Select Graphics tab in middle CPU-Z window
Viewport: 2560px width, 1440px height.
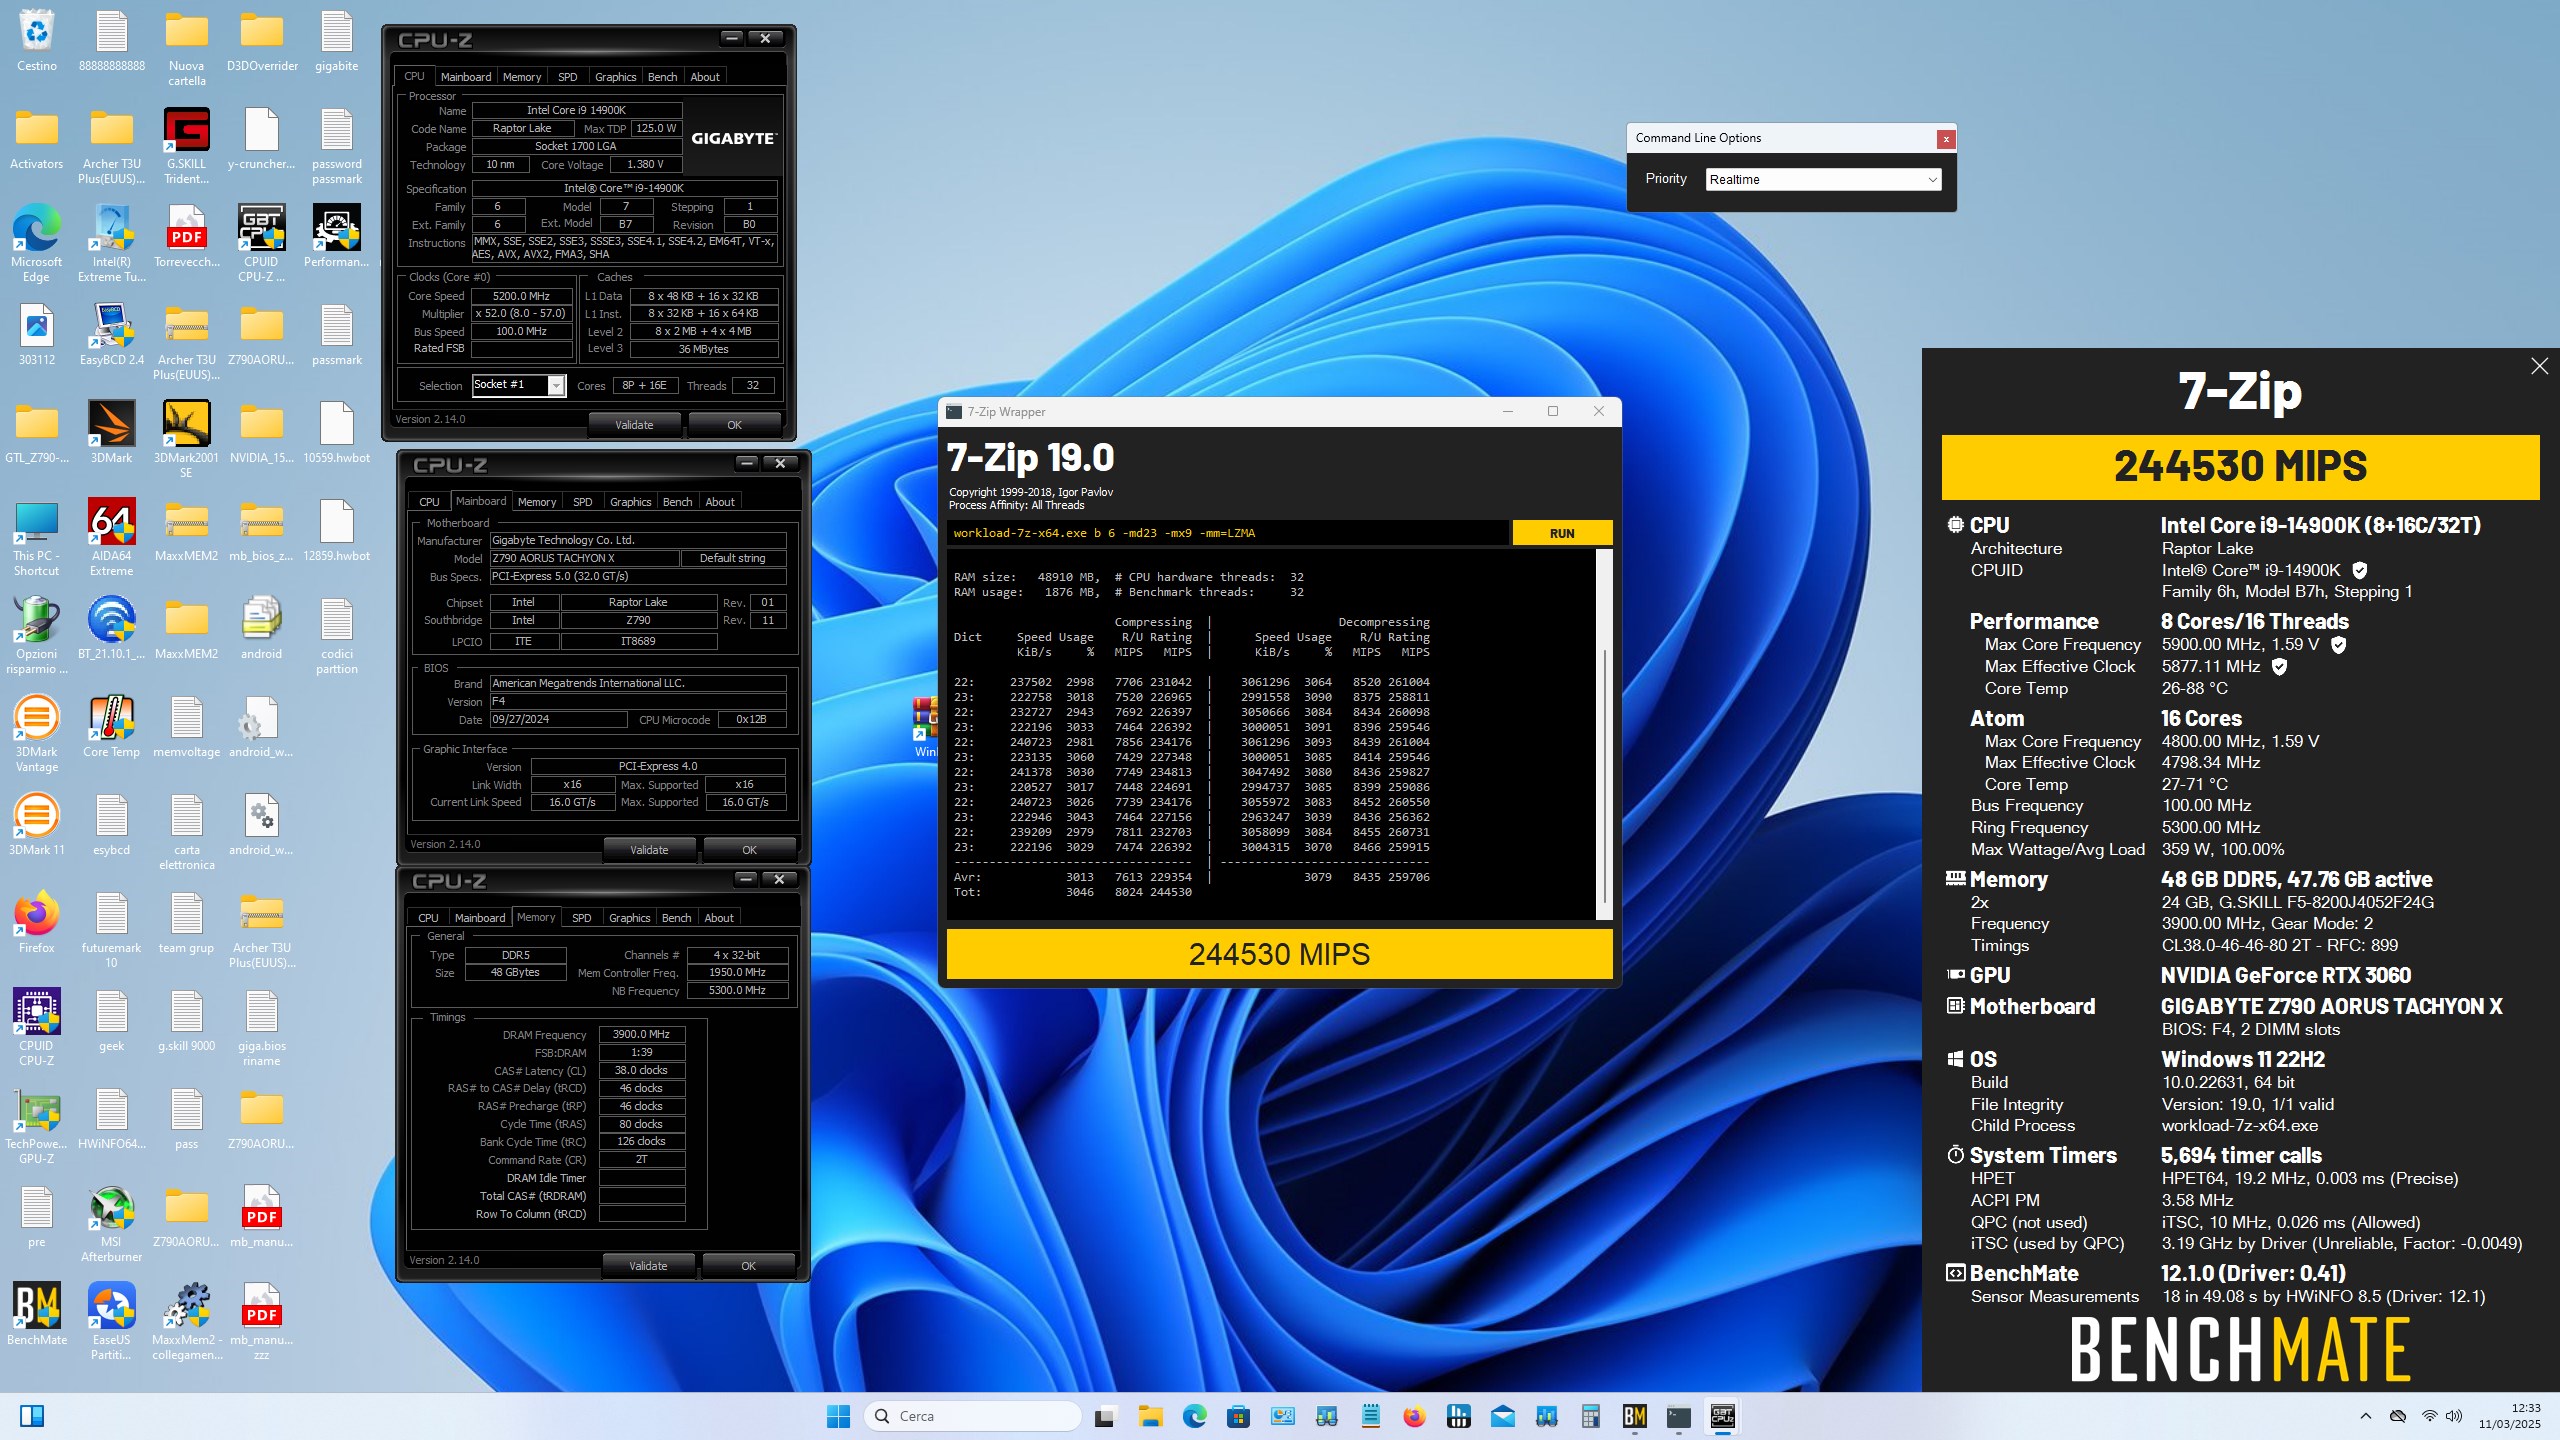point(630,502)
